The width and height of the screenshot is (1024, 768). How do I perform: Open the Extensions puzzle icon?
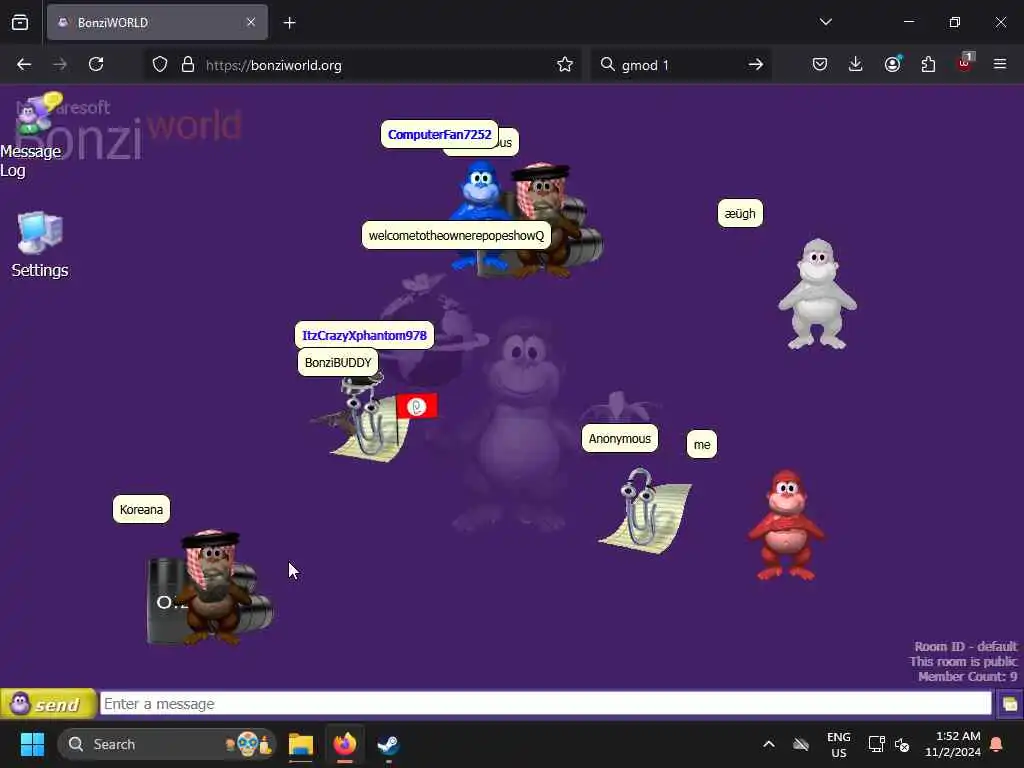928,65
